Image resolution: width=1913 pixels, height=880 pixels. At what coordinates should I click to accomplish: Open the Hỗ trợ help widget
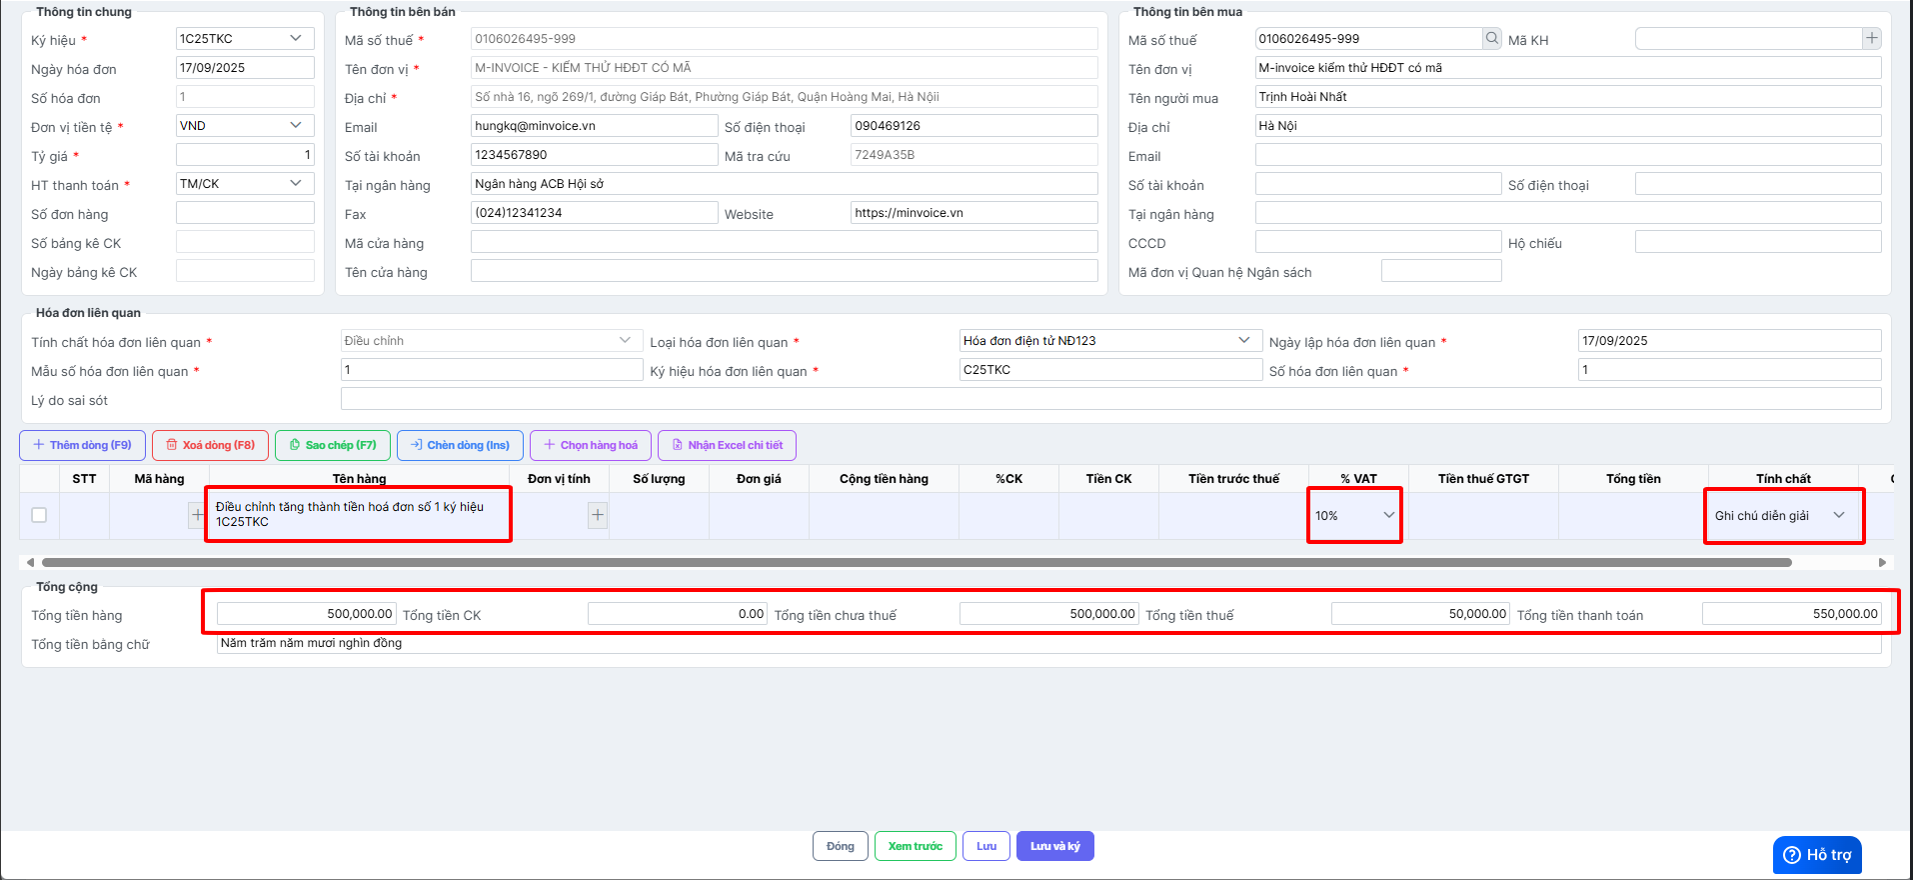click(x=1817, y=855)
